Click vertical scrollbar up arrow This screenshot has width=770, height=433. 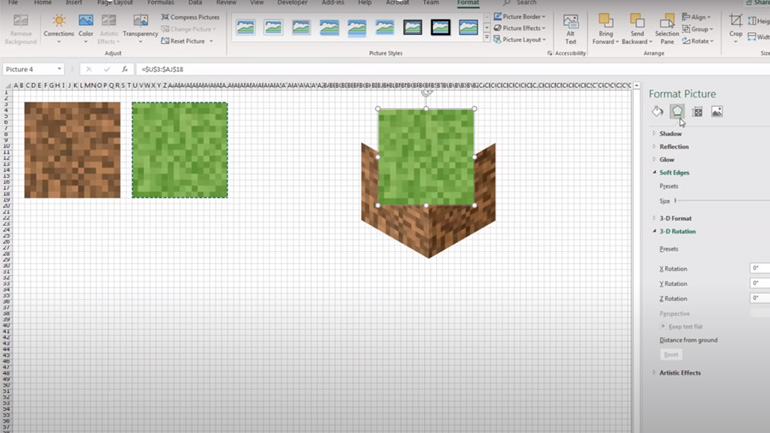tap(636, 85)
